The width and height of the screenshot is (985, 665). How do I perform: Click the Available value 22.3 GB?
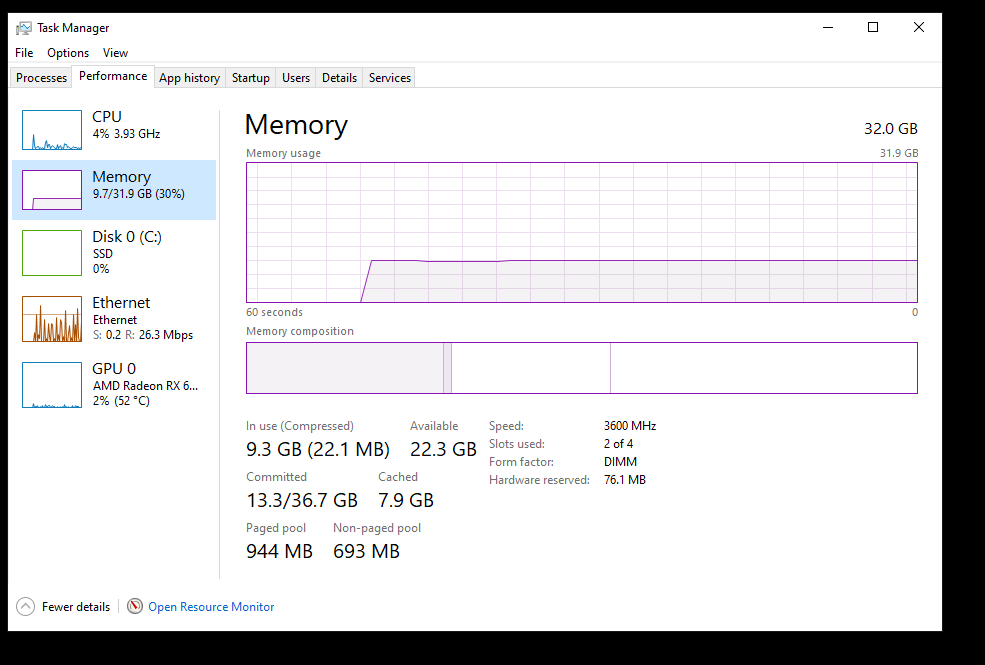point(444,450)
